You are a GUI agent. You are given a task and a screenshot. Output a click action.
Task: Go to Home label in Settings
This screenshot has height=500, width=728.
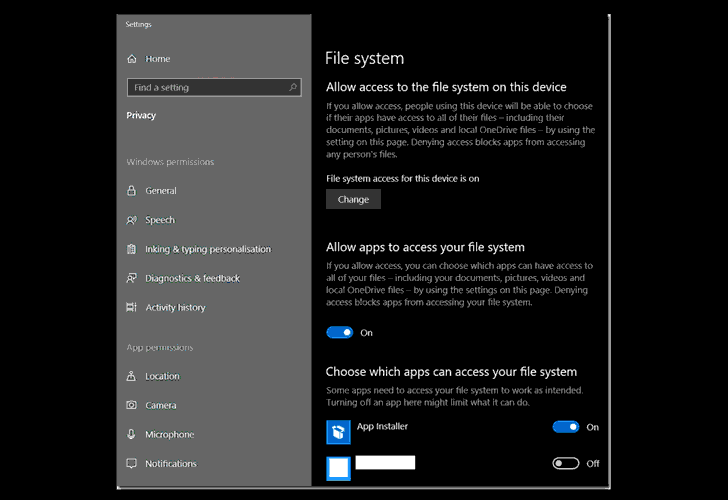(158, 59)
